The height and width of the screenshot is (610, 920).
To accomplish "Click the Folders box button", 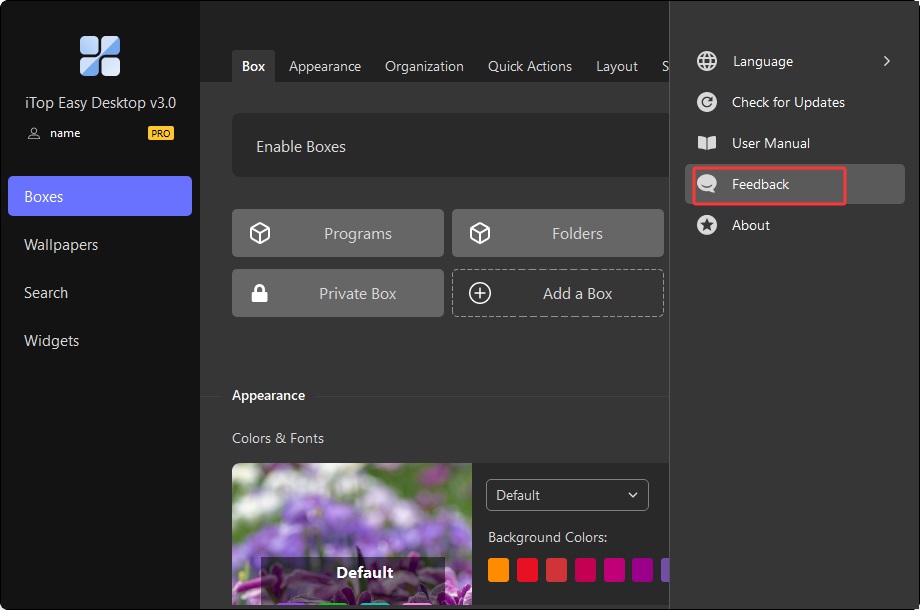I will (558, 233).
